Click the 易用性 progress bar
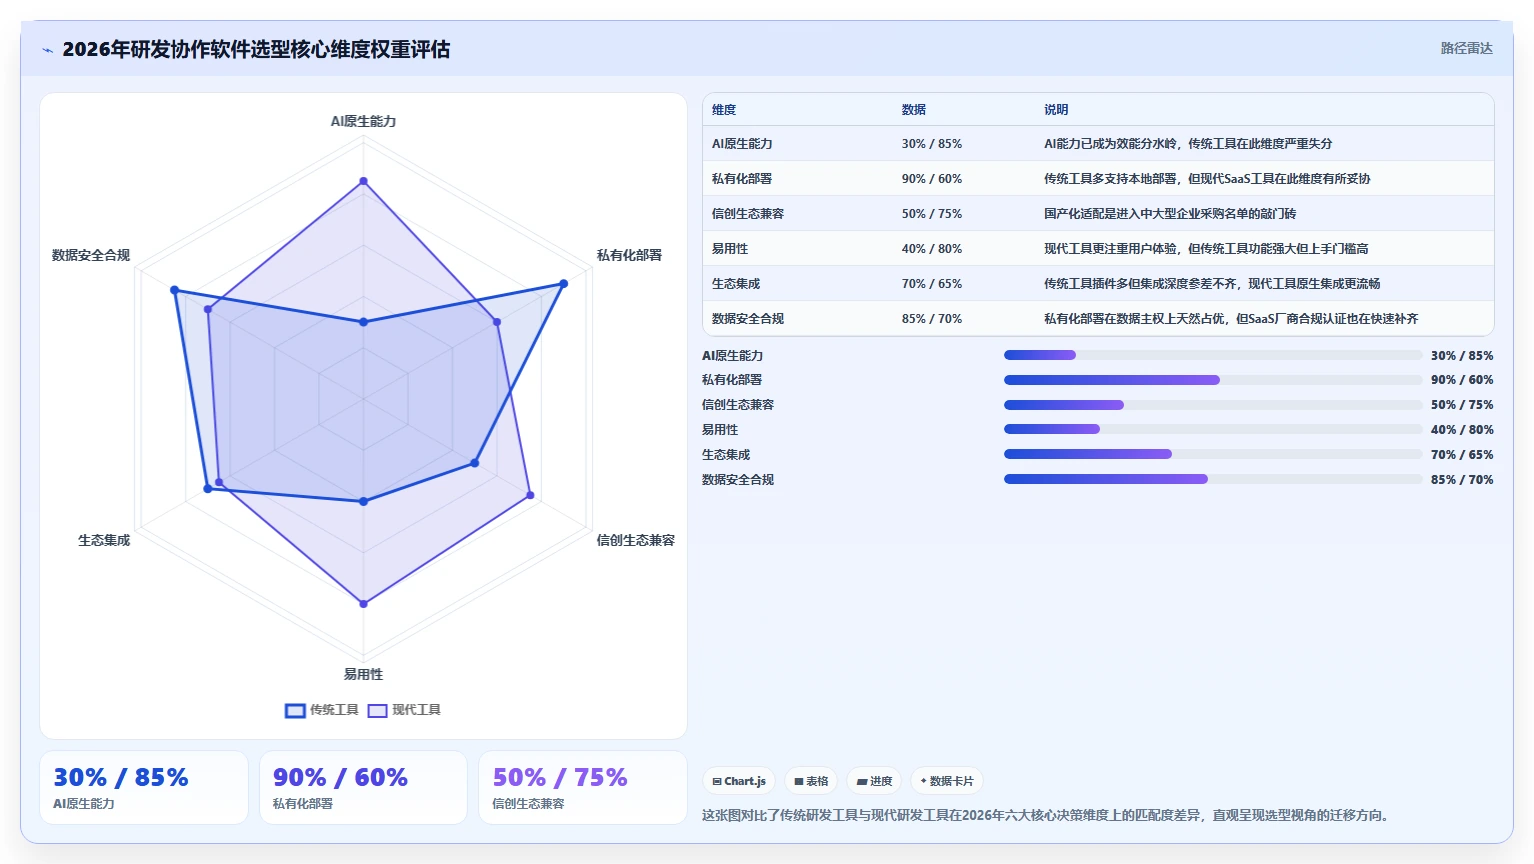The image size is (1534, 864). (x=1213, y=429)
